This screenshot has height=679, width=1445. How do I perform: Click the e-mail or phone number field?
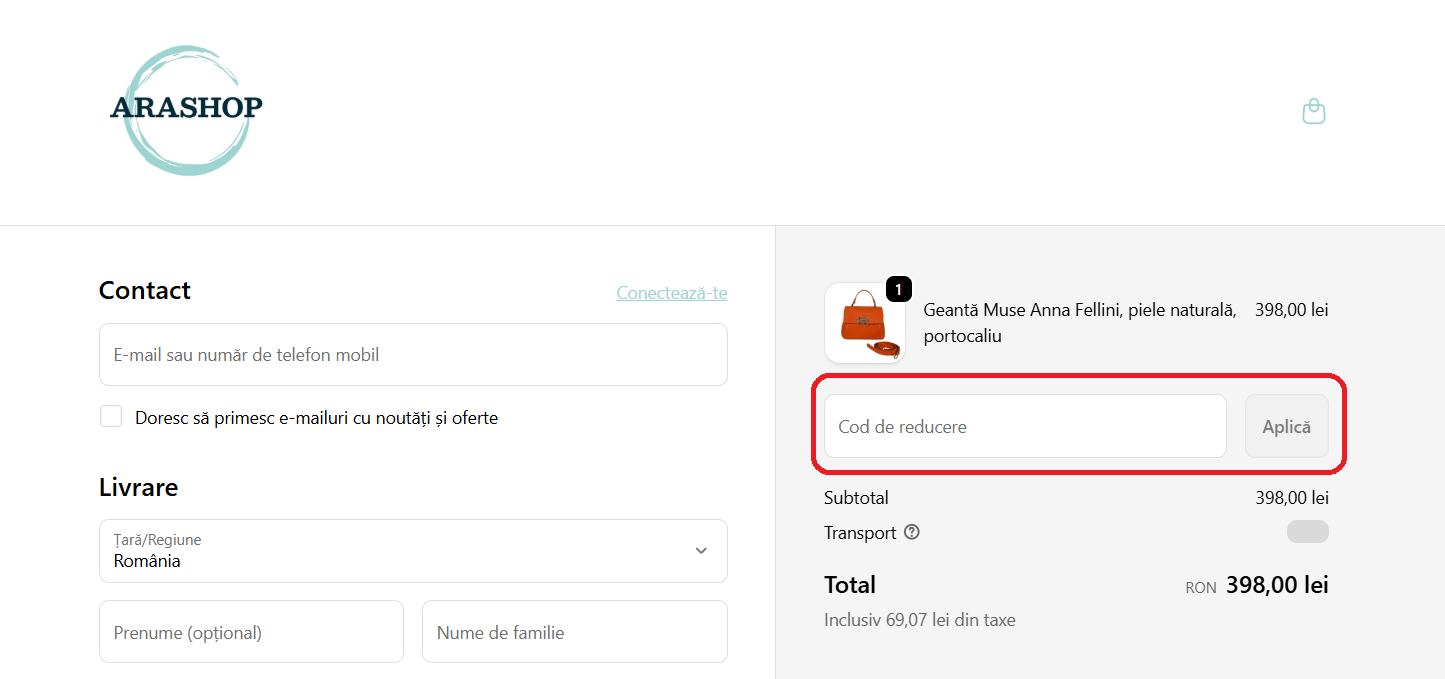[413, 354]
